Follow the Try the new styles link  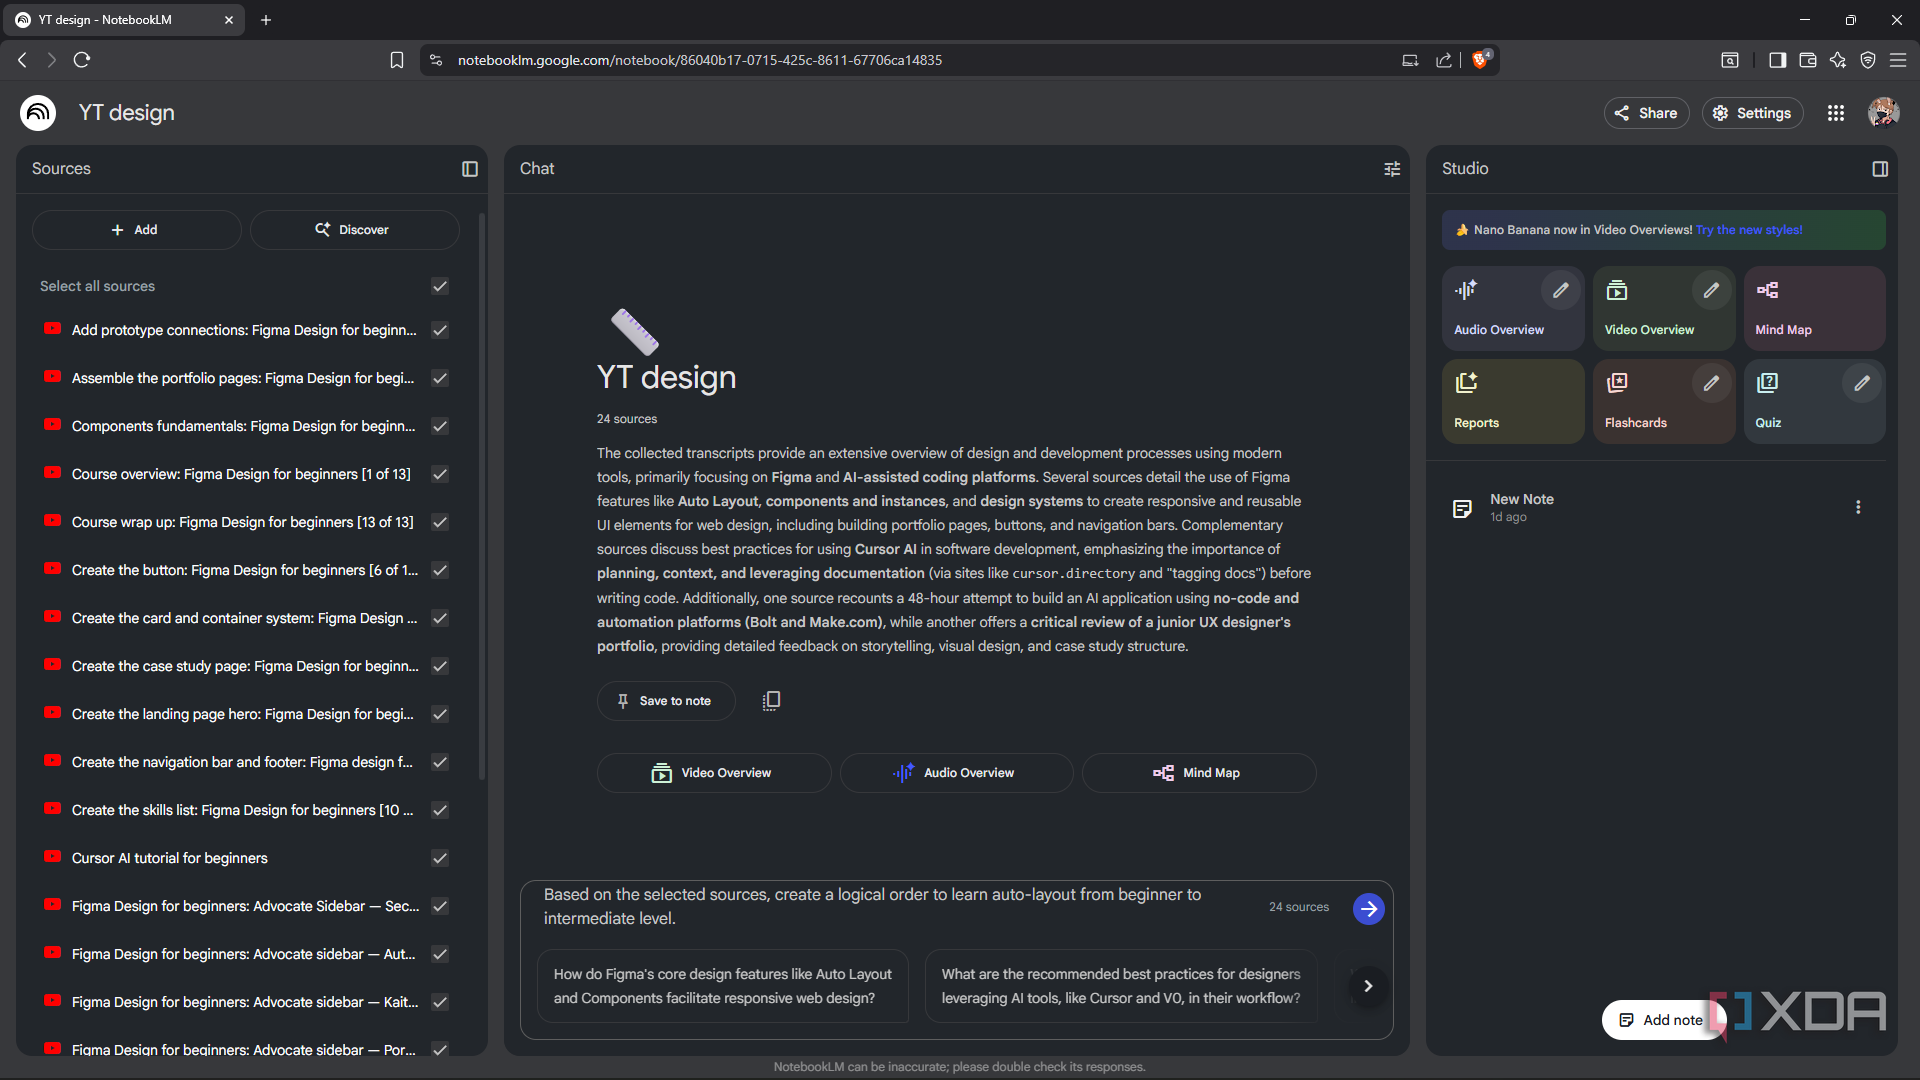1749,230
